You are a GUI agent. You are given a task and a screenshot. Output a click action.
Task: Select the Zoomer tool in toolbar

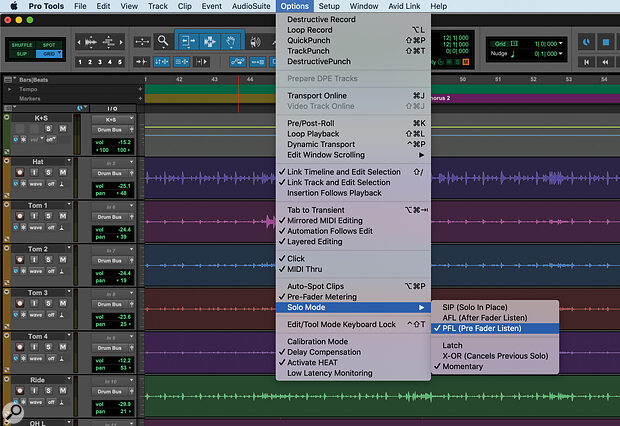click(163, 41)
